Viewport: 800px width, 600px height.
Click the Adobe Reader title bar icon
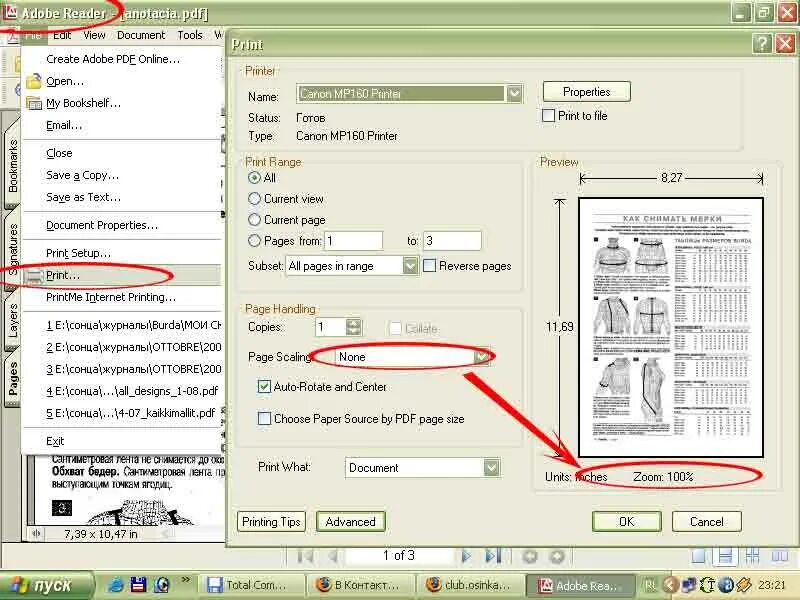pos(10,12)
